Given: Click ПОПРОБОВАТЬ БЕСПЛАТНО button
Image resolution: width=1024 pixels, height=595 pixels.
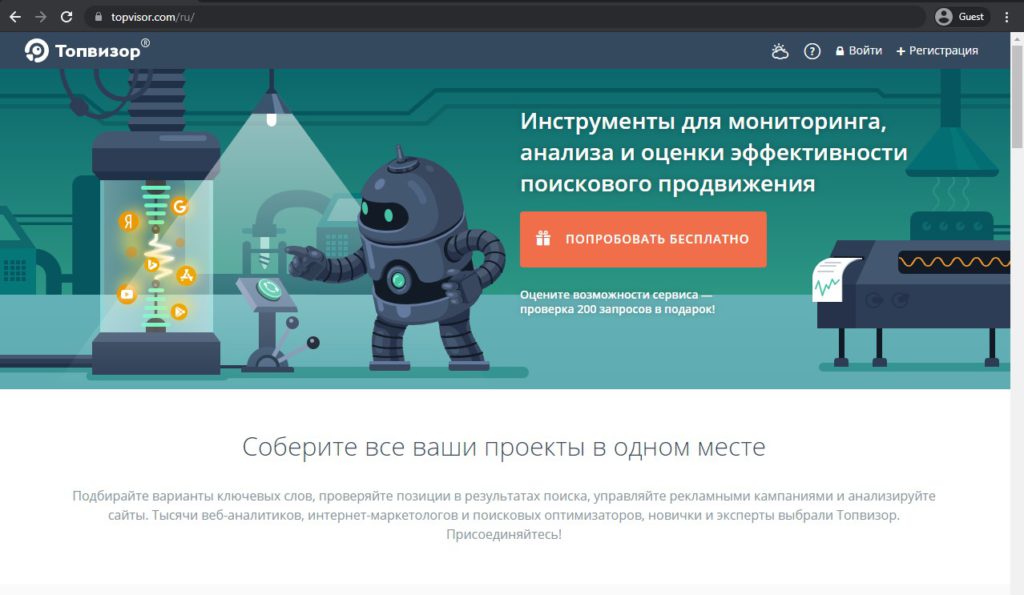Looking at the screenshot, I should coord(643,239).
